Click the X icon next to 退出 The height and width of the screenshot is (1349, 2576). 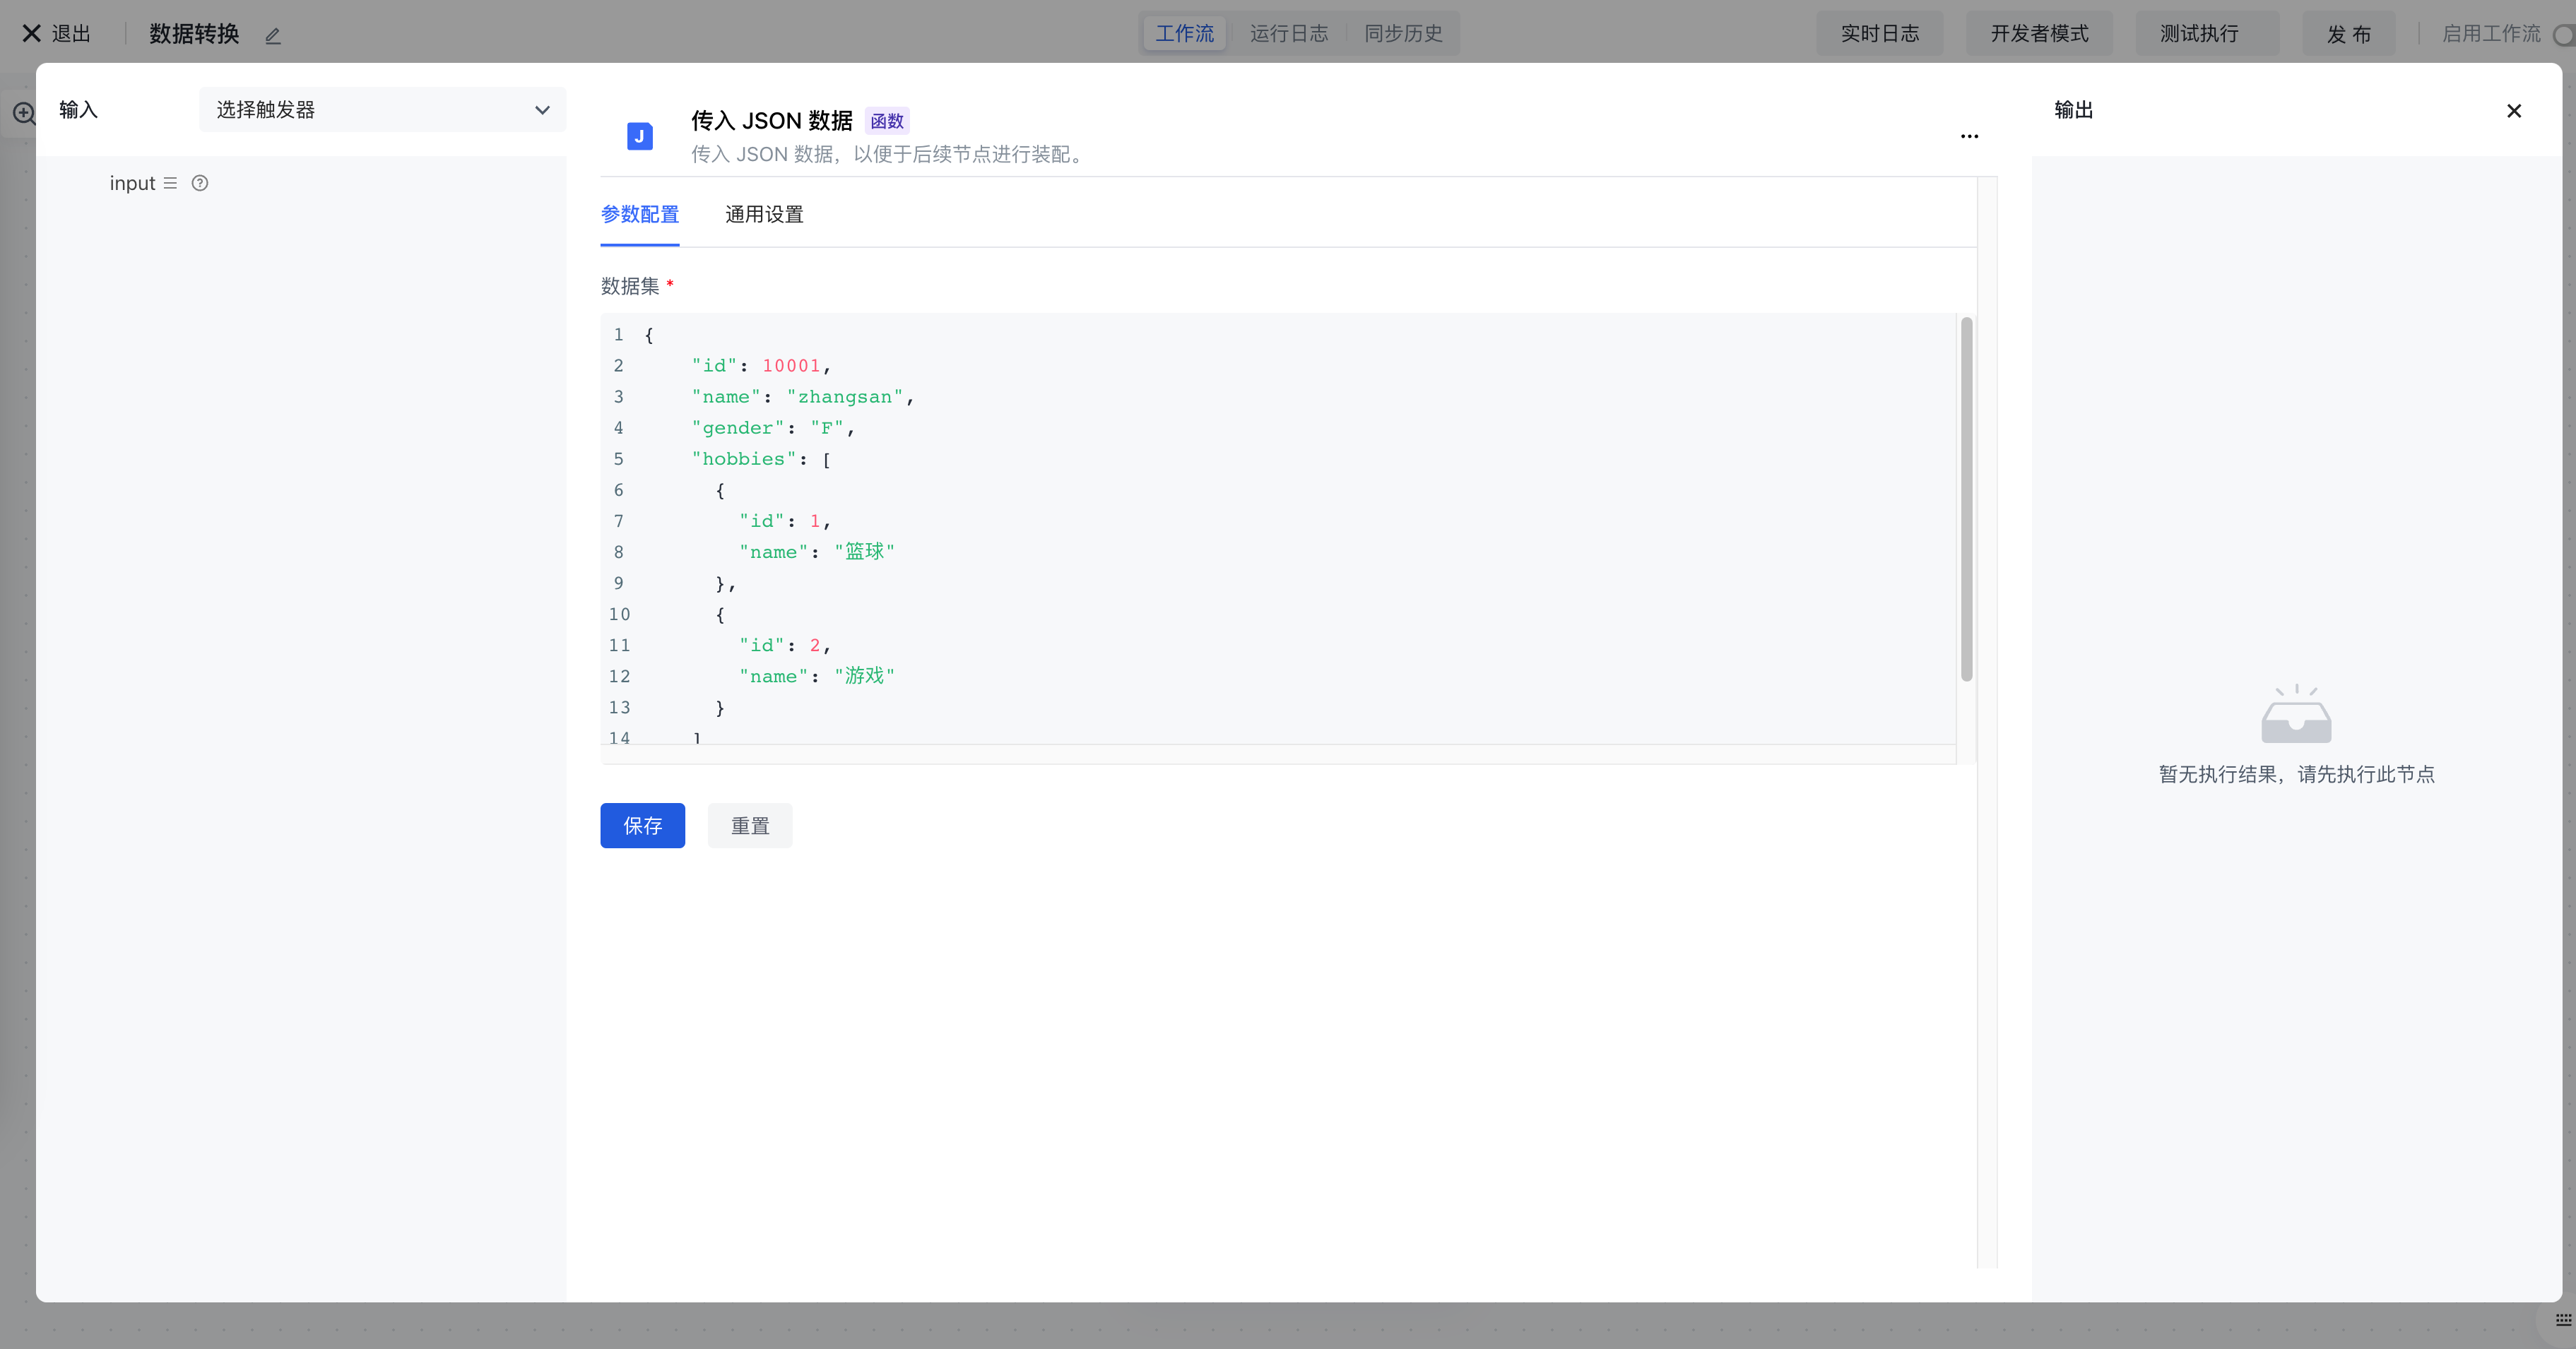point(31,33)
